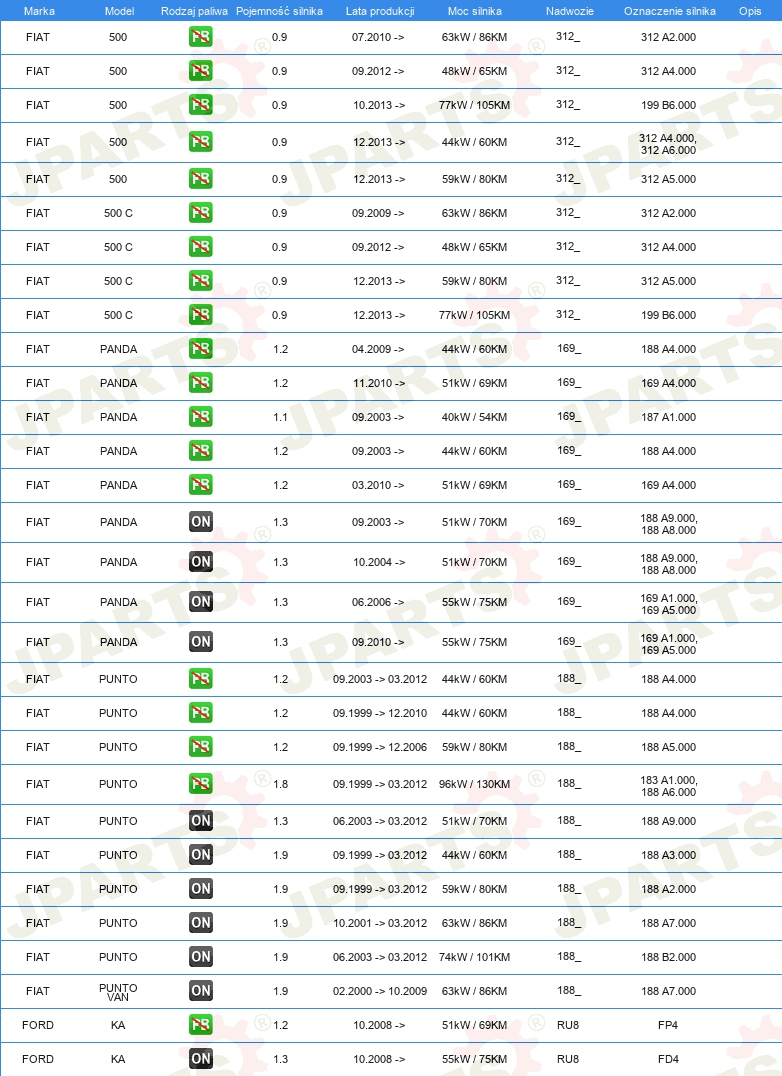
Task: Click production date 06.2006 ->
Action: [x=379, y=602]
